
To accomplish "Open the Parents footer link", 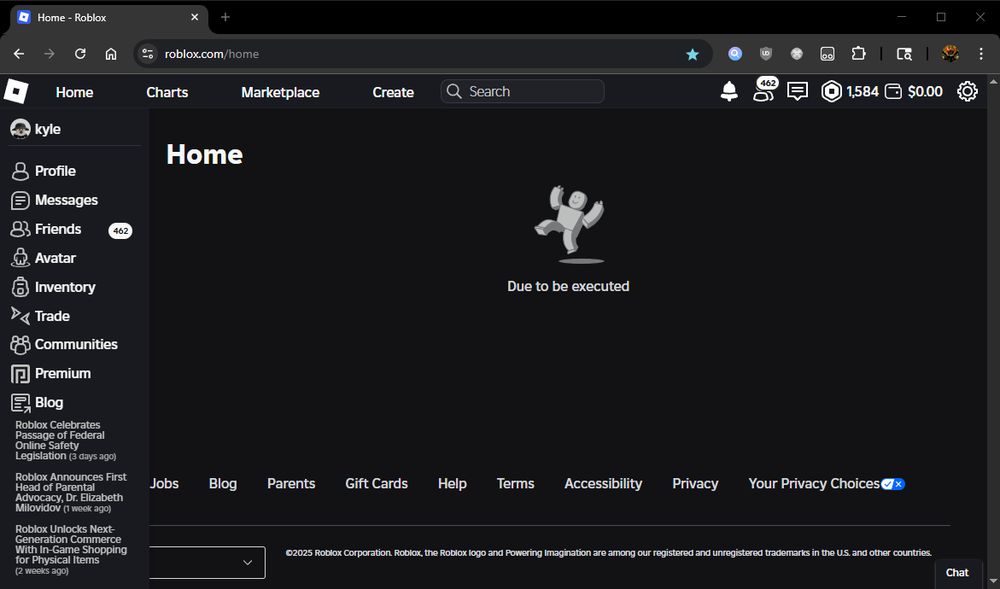I will click(291, 484).
